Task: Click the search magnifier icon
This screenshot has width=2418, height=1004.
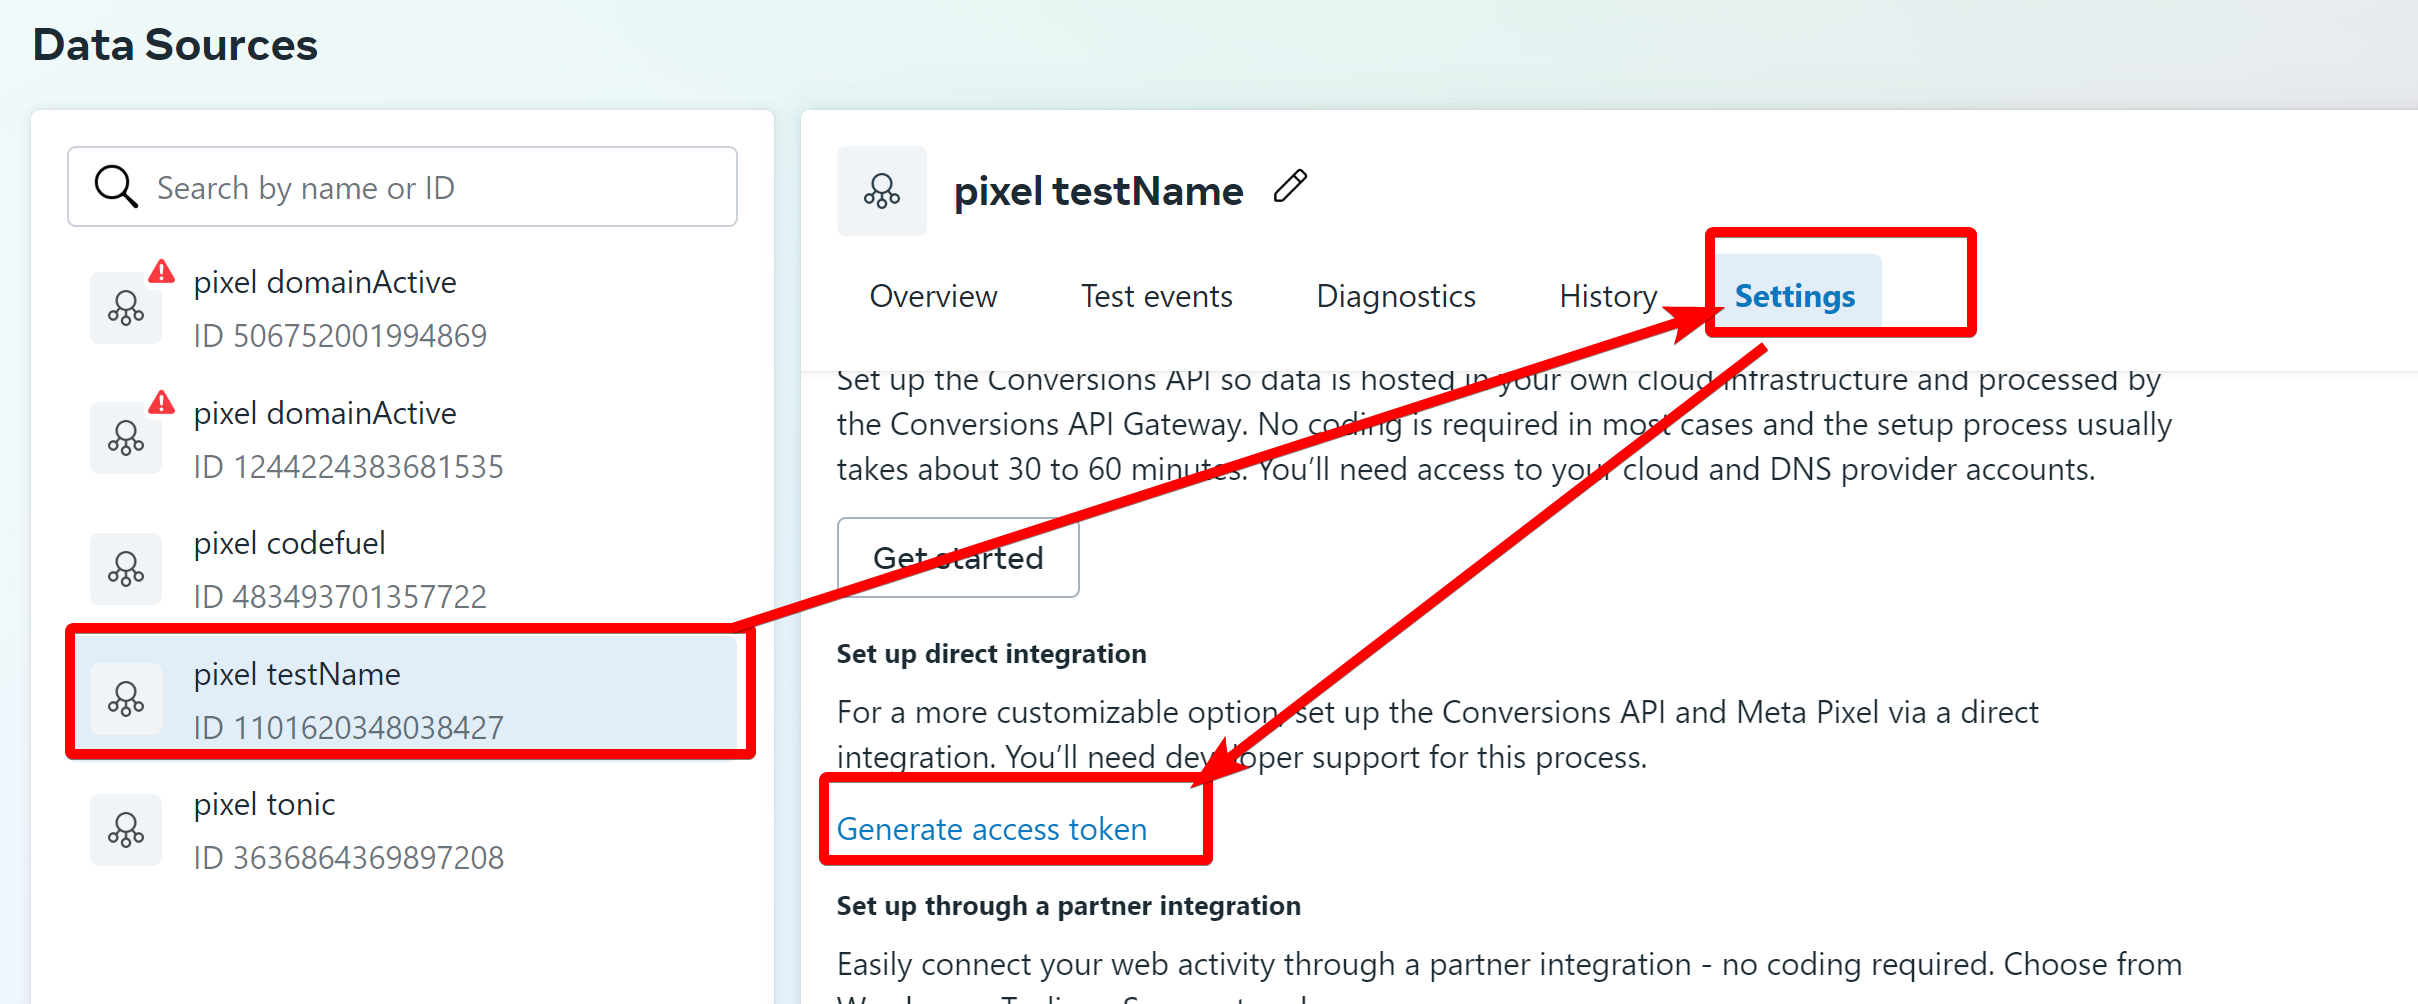Action: 115,187
